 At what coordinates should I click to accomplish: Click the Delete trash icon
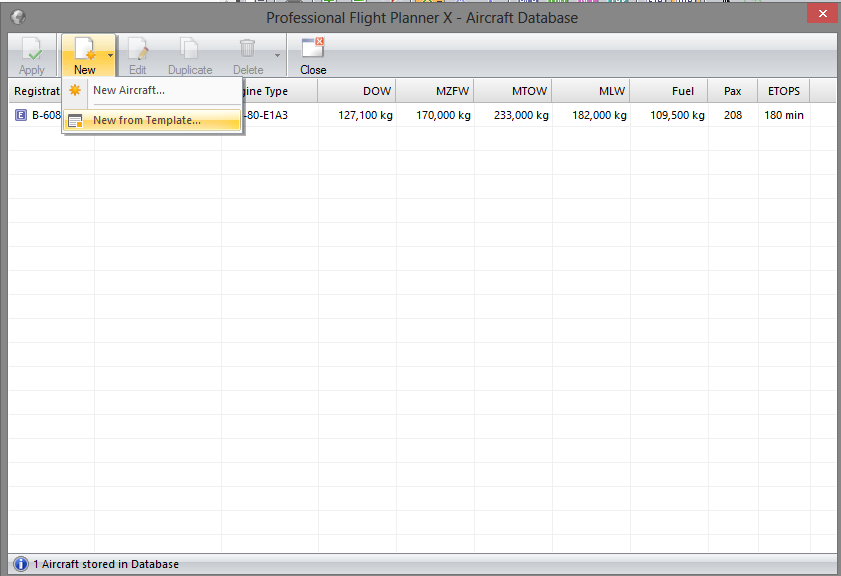247,48
